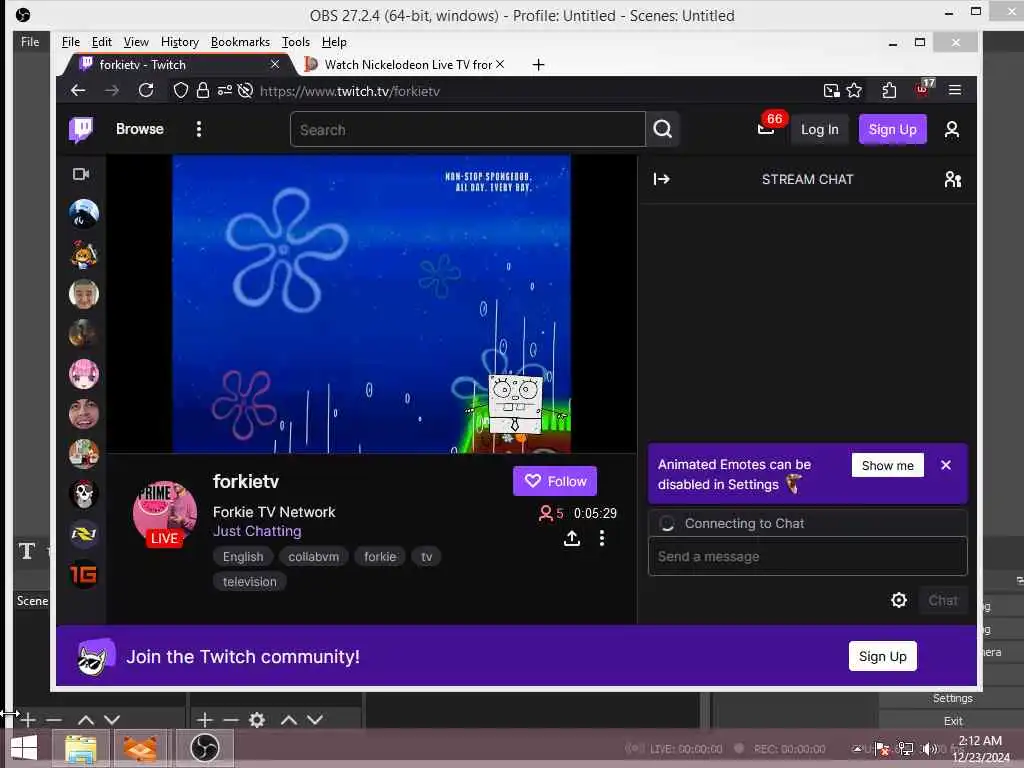This screenshot has width=1024, height=768.
Task: Click the forkietv channel name
Action: [x=246, y=481]
